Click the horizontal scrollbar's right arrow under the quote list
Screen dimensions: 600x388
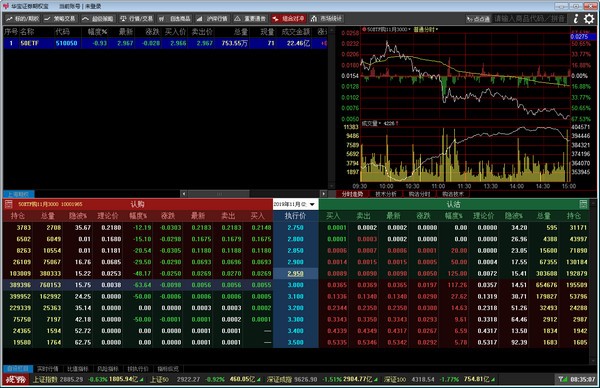tap(324, 194)
